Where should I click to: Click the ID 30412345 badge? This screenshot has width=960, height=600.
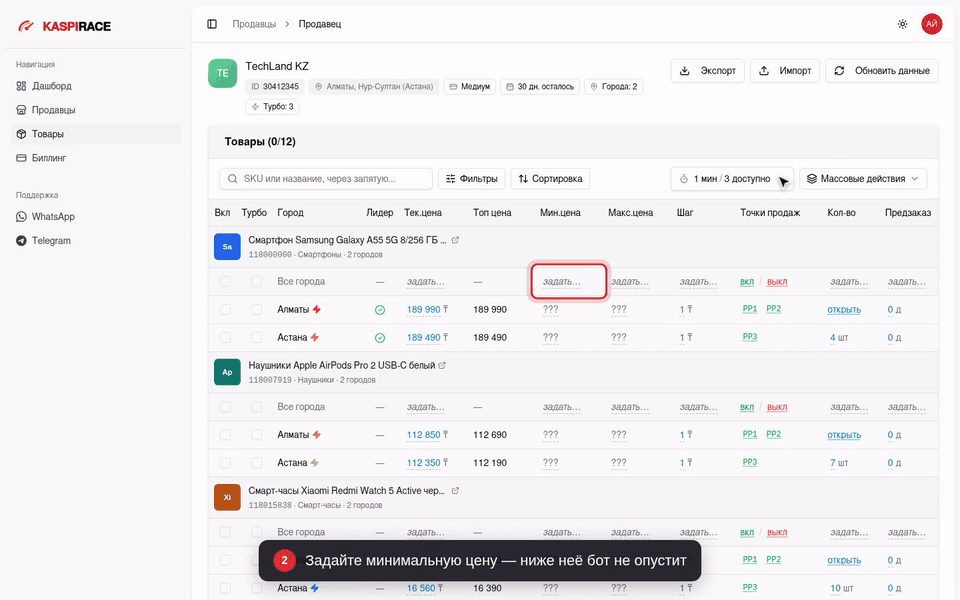[275, 86]
